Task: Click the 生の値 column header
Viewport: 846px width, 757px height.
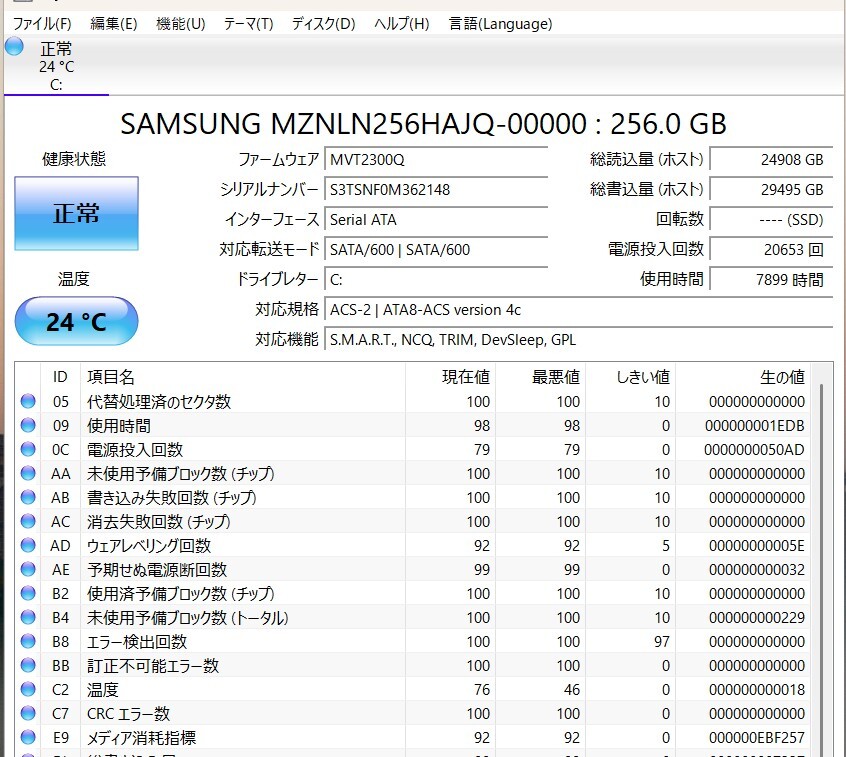Action: 743,377
